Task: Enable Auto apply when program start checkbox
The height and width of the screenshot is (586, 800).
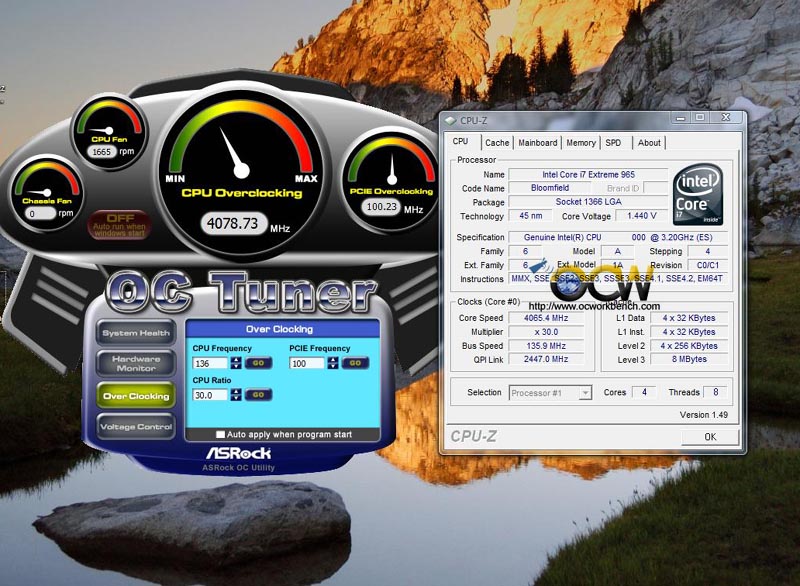Action: tap(220, 435)
